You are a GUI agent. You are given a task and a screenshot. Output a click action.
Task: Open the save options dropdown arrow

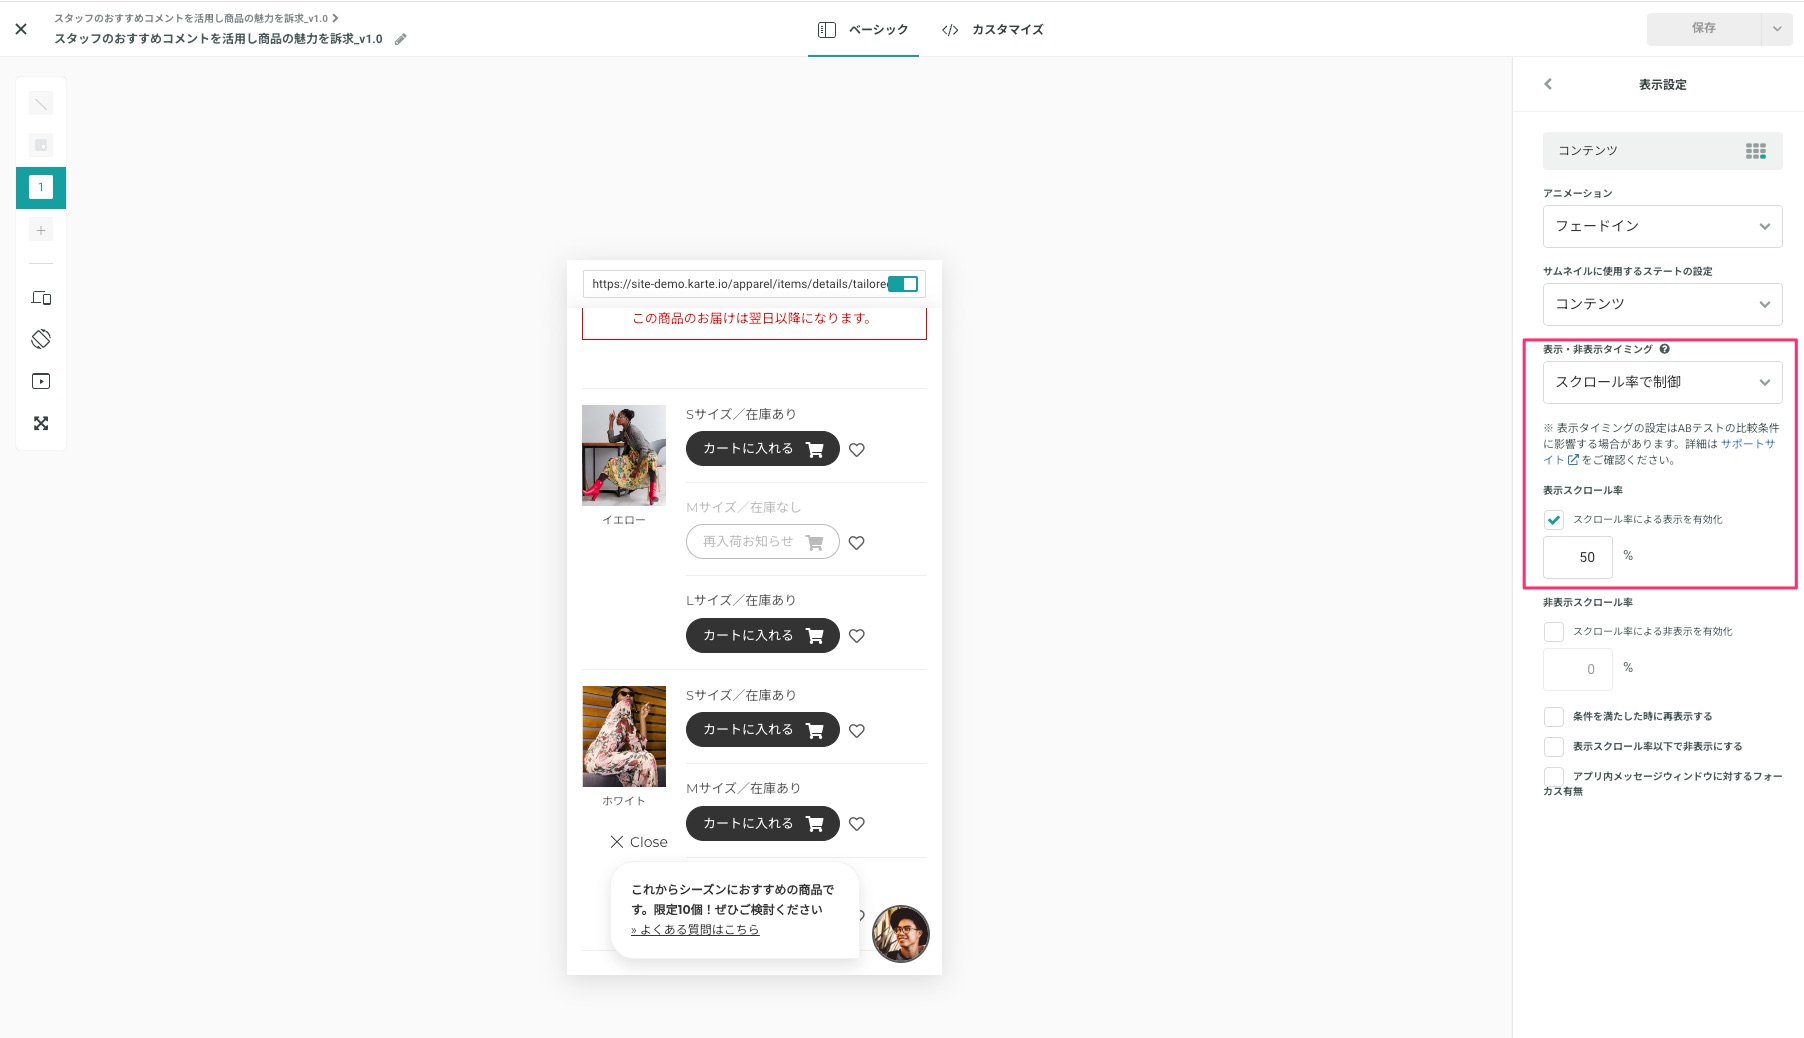point(1777,29)
